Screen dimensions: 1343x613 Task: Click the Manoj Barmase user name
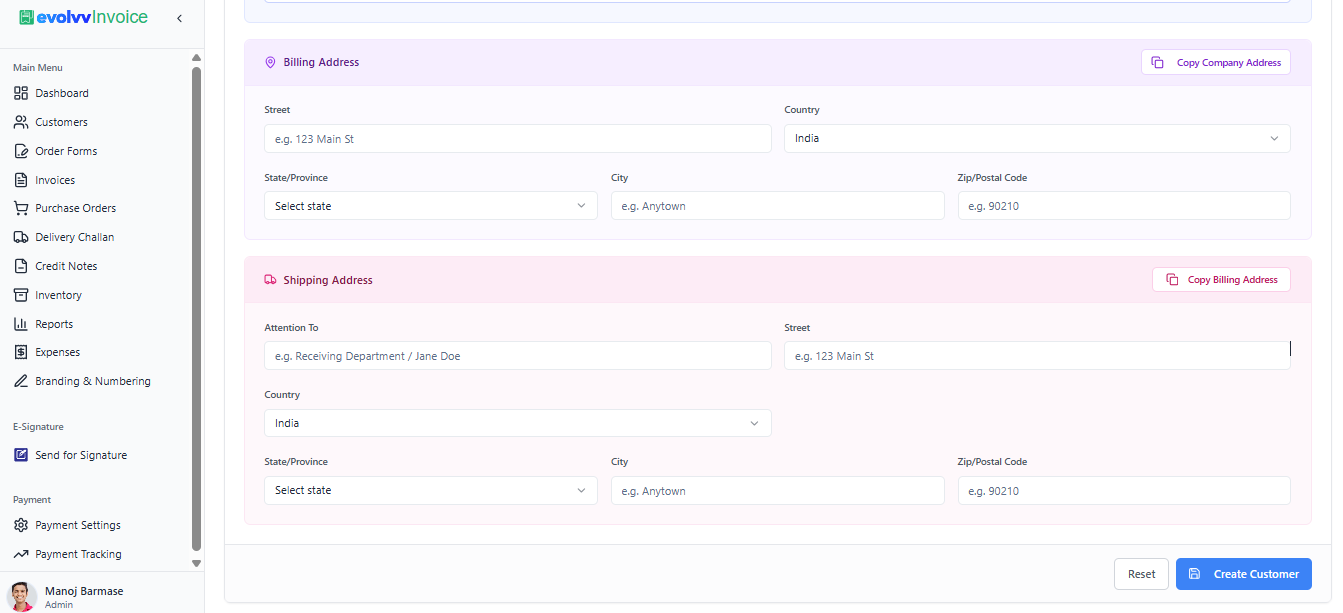click(x=84, y=591)
